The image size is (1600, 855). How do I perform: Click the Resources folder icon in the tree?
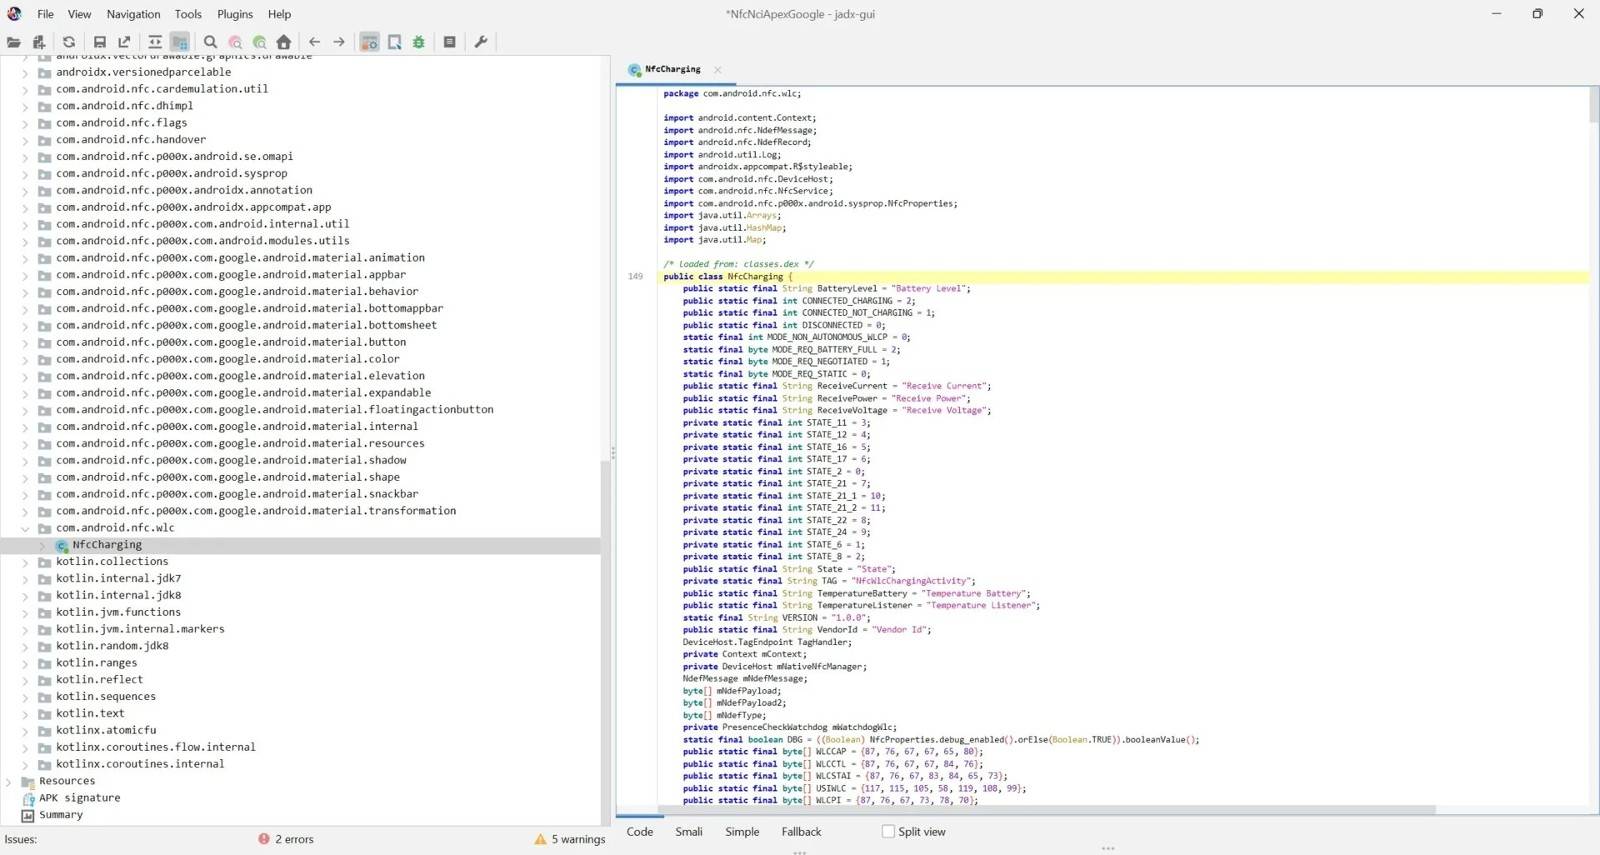pos(28,781)
